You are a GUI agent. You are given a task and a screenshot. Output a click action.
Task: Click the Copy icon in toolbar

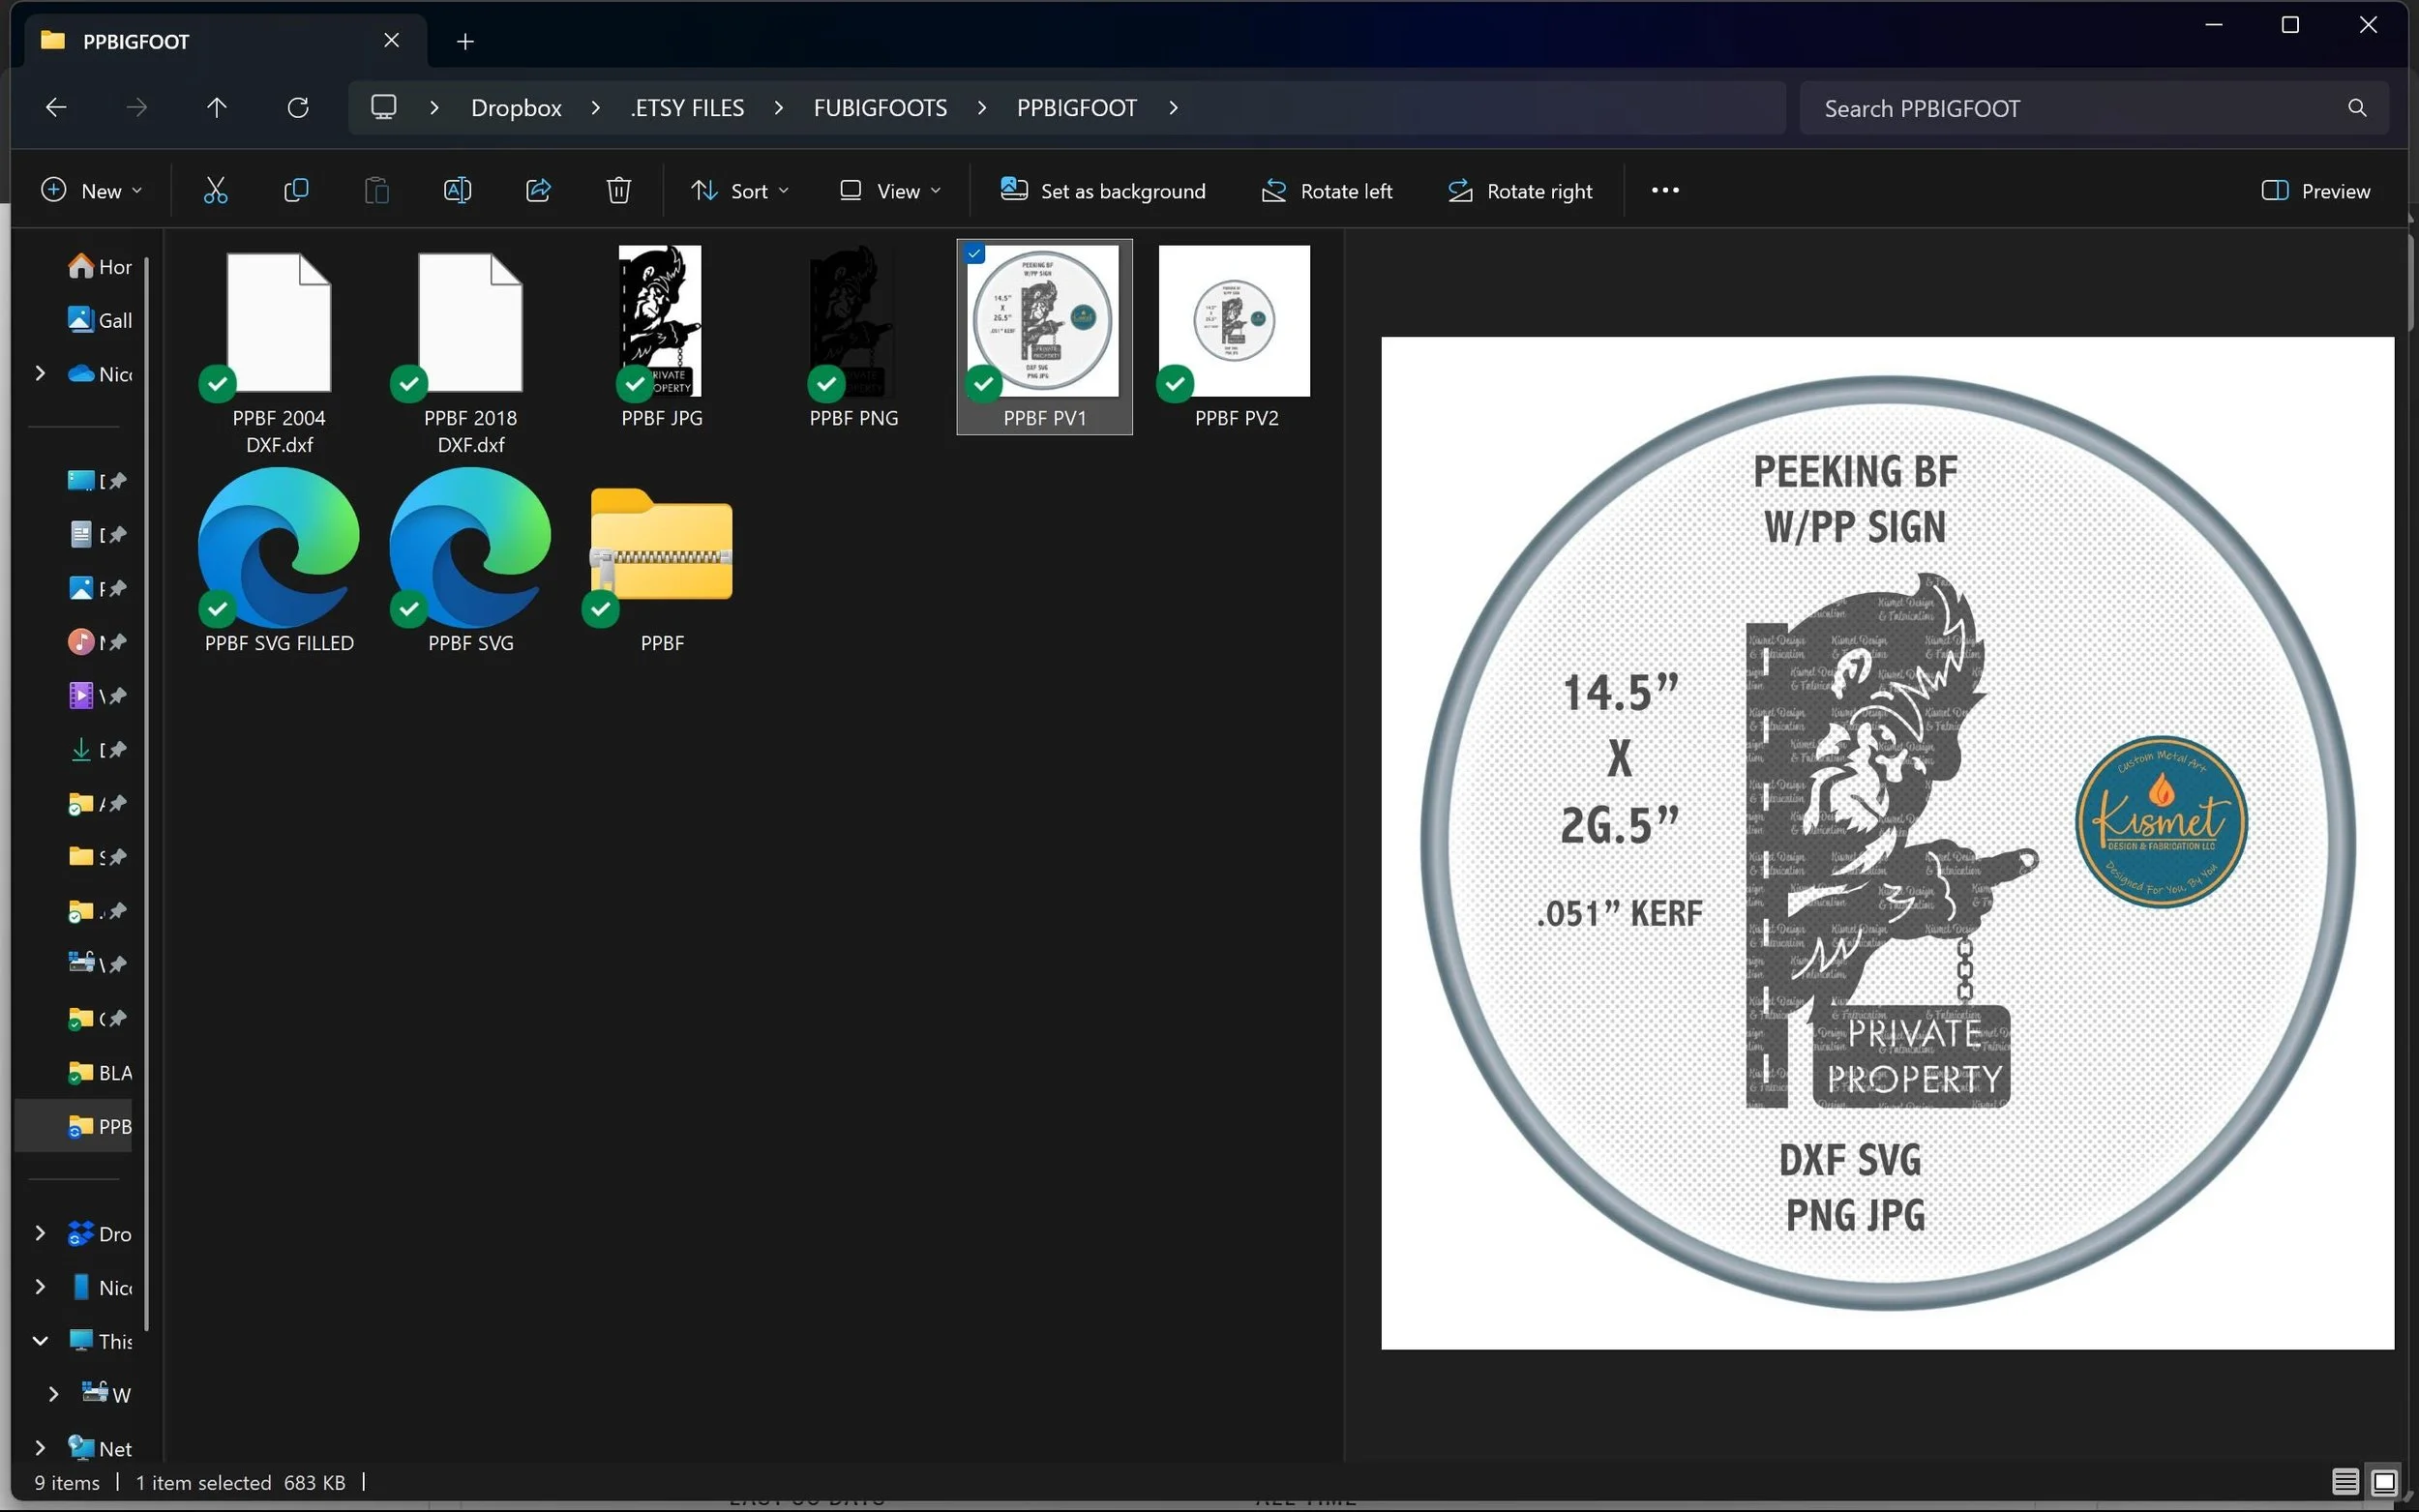click(296, 190)
